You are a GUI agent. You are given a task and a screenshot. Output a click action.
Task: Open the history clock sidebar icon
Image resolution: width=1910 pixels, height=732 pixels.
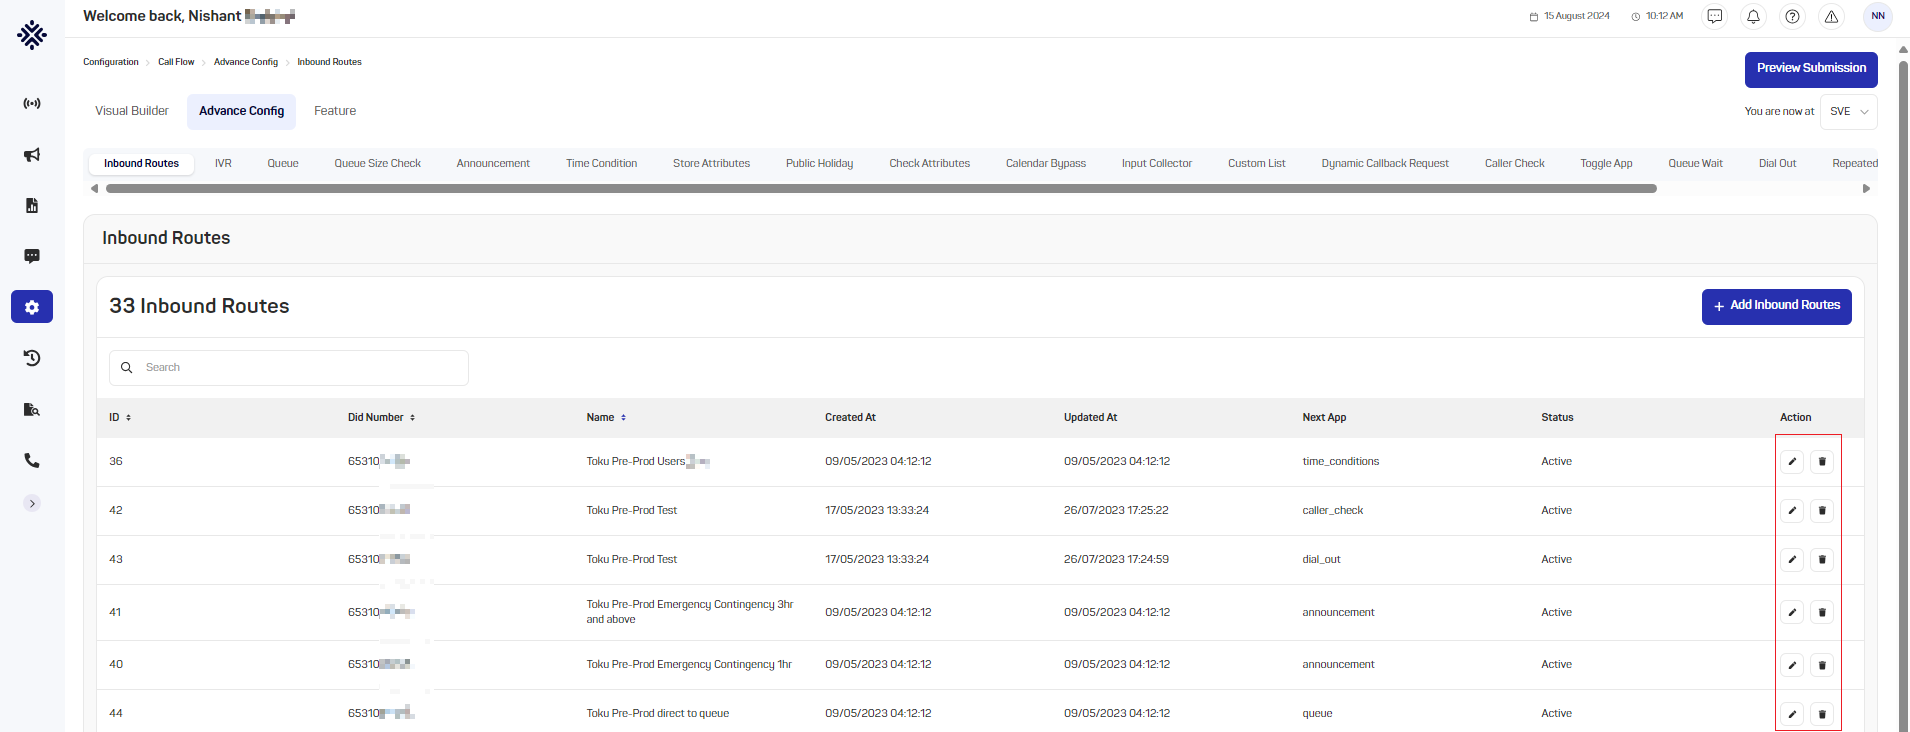32,358
